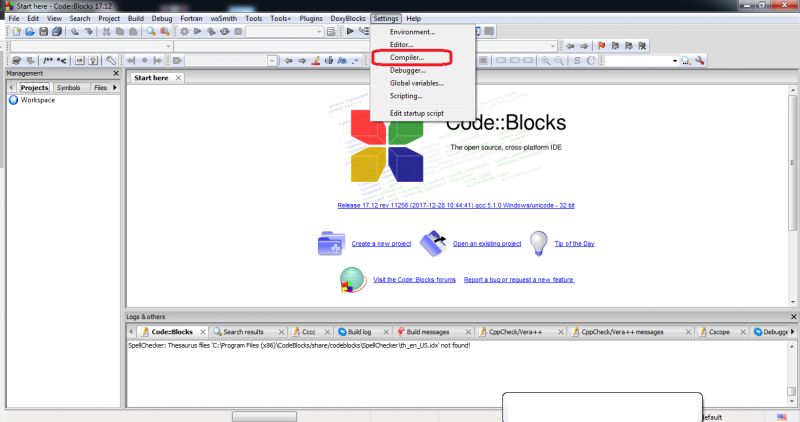This screenshot has width=800, height=422.
Task: Show more Management tabs with the right arrow
Action: tap(115, 88)
